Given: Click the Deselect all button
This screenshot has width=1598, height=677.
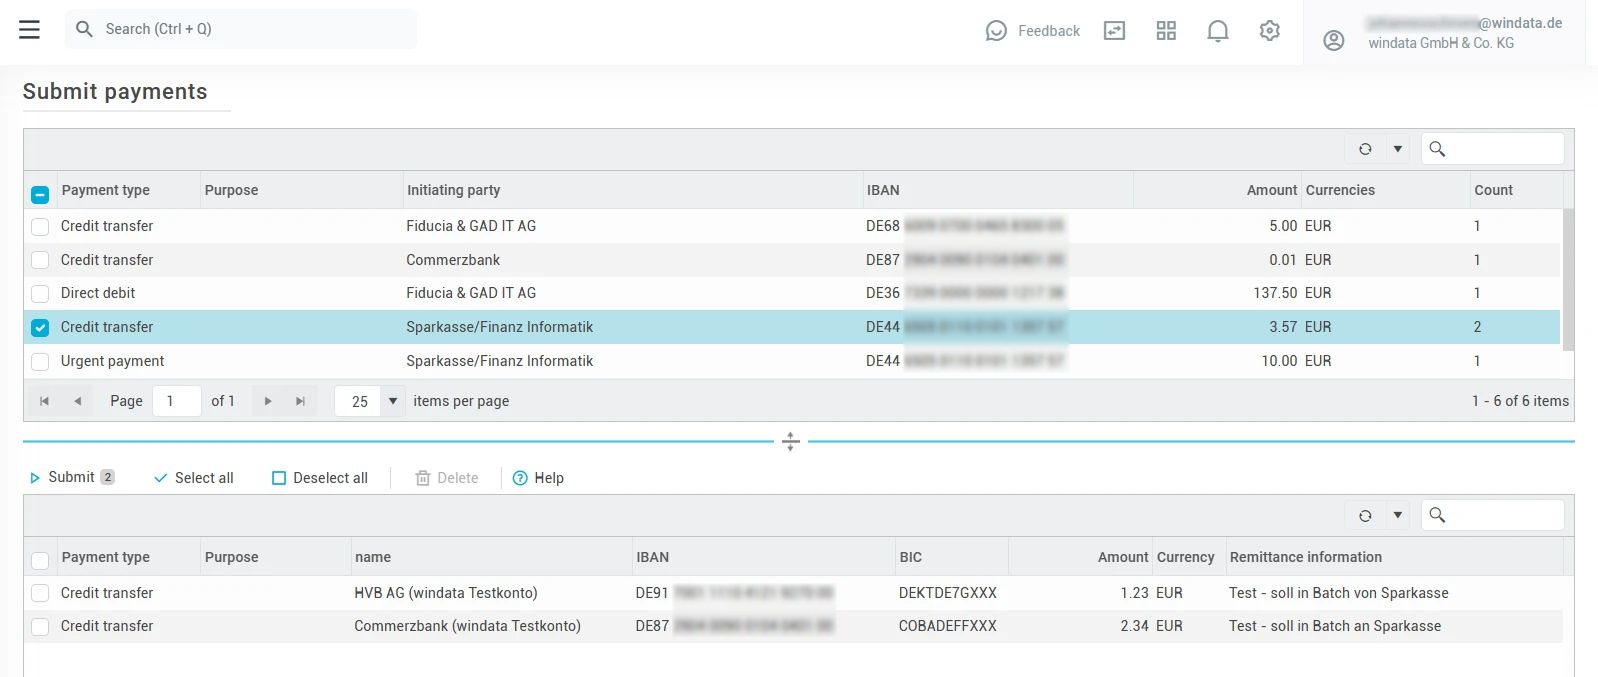Looking at the screenshot, I should [x=320, y=478].
